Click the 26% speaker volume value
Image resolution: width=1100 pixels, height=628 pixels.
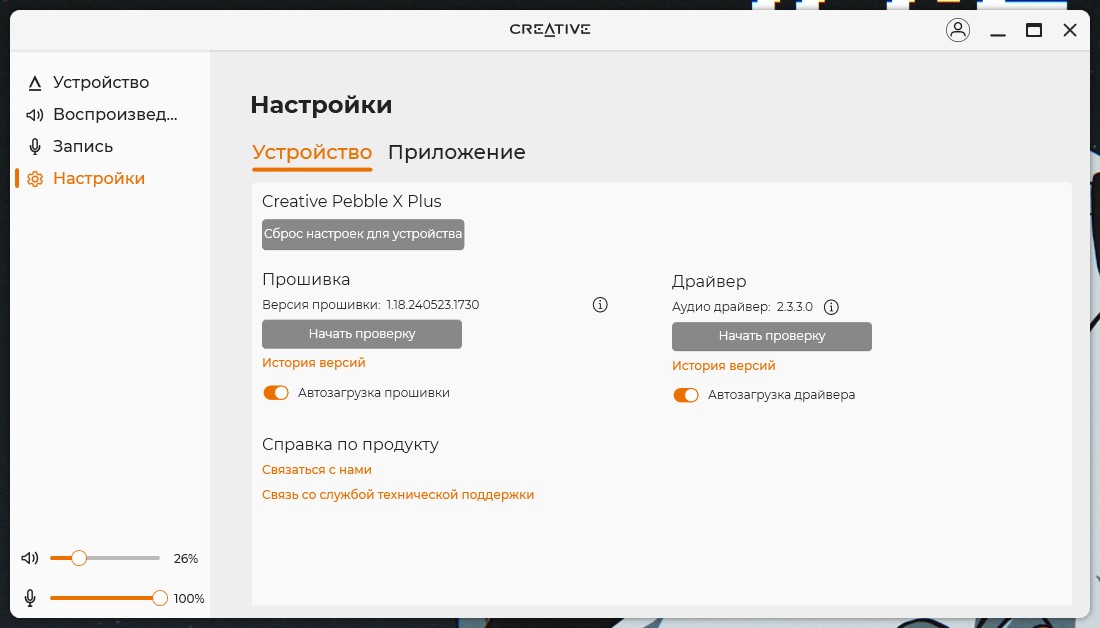pyautogui.click(x=186, y=559)
